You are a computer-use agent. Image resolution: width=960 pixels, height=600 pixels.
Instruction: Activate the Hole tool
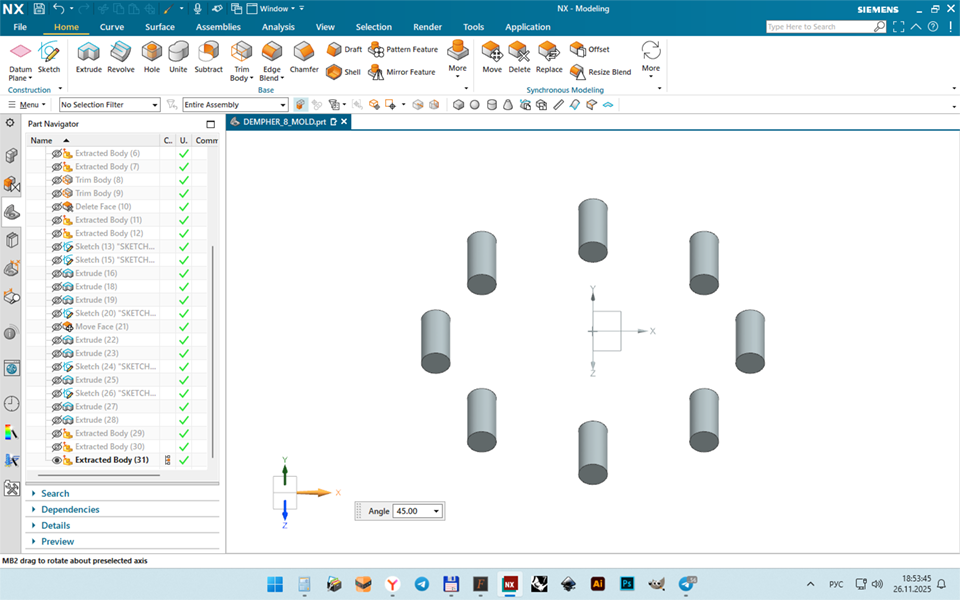point(152,57)
